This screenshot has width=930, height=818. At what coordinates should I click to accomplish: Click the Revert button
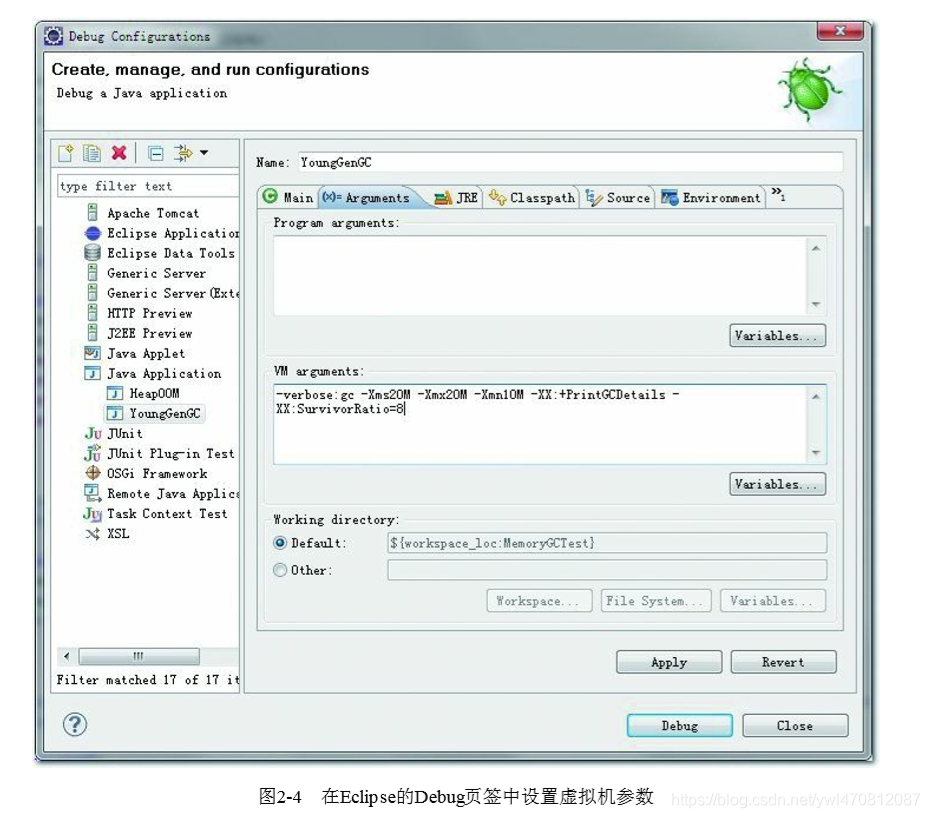coord(784,662)
